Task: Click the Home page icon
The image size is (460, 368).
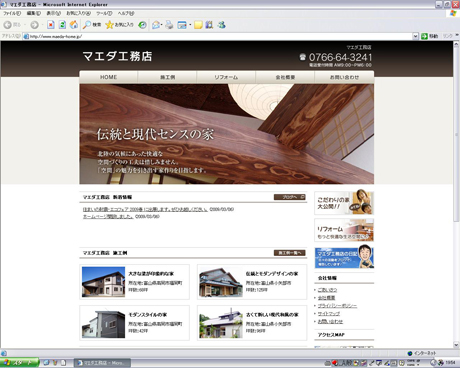Action: [x=74, y=25]
